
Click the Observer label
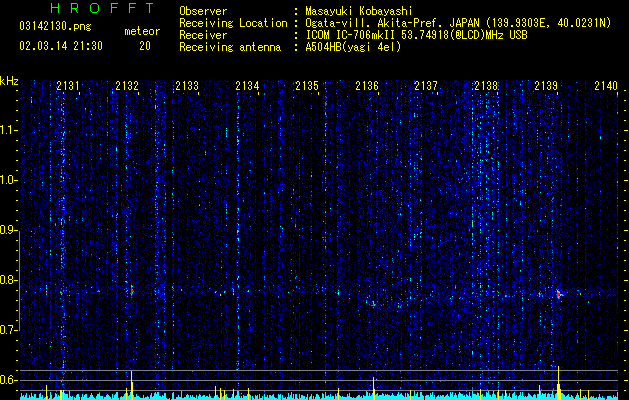203,11
